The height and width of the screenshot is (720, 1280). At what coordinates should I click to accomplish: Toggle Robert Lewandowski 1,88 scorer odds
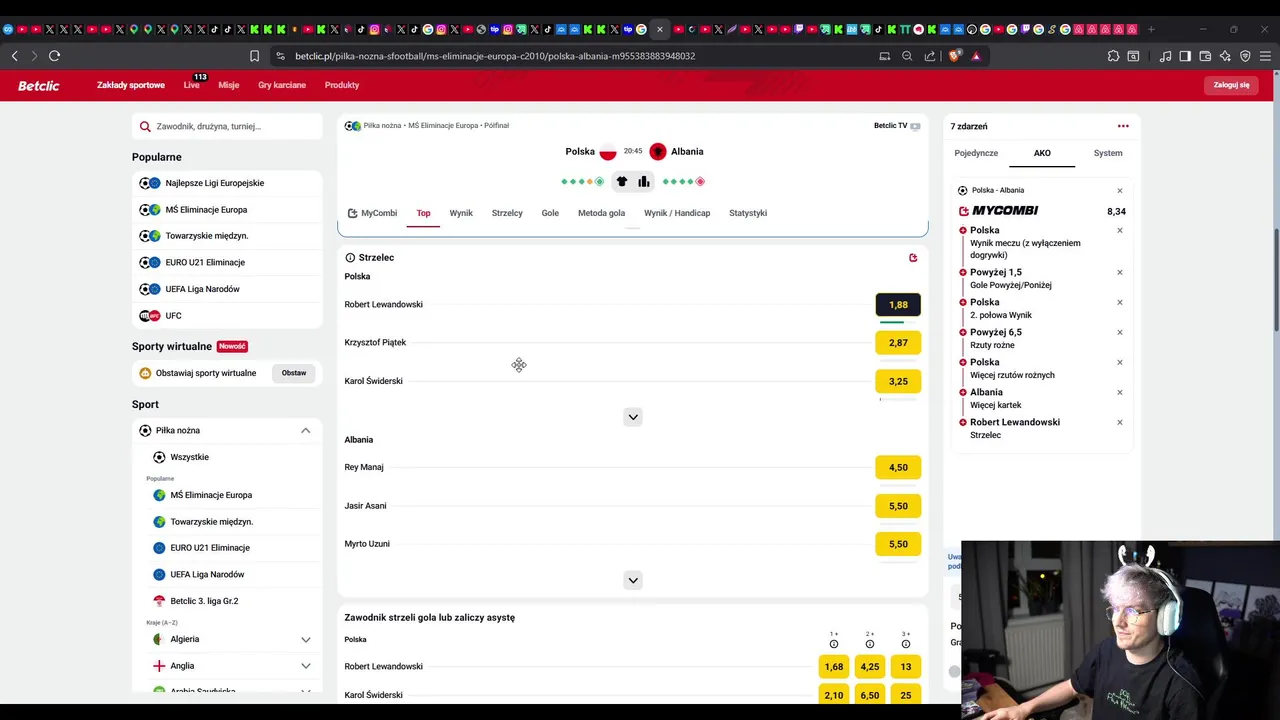click(898, 305)
